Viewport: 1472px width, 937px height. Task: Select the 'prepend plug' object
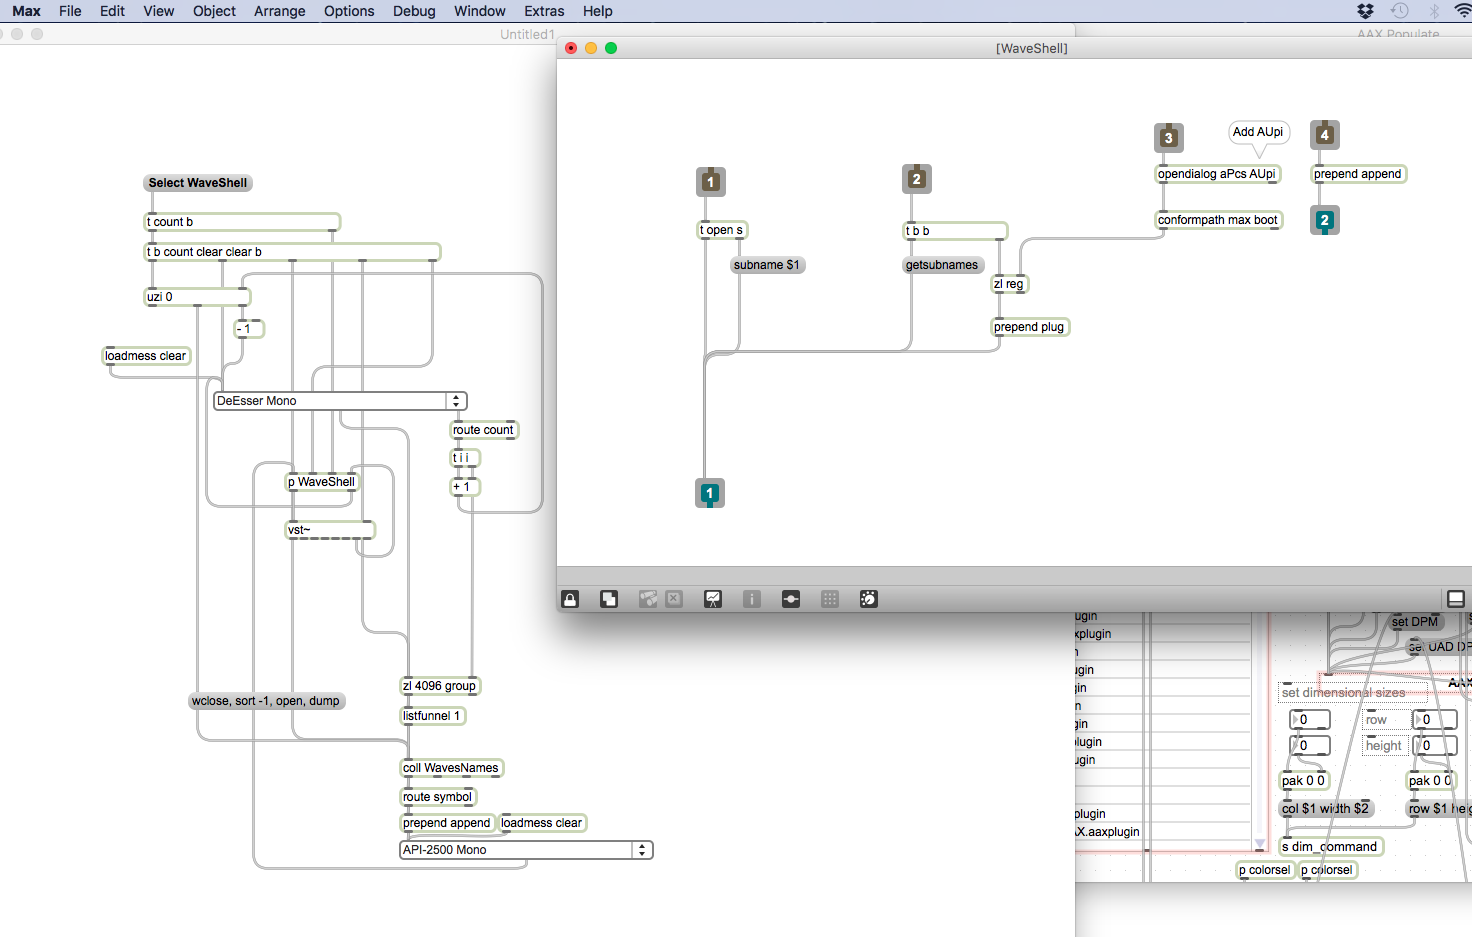click(1030, 327)
